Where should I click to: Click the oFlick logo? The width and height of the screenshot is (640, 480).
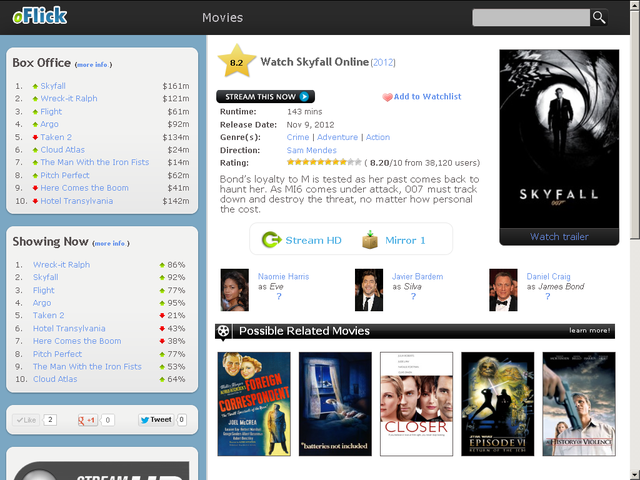40,16
